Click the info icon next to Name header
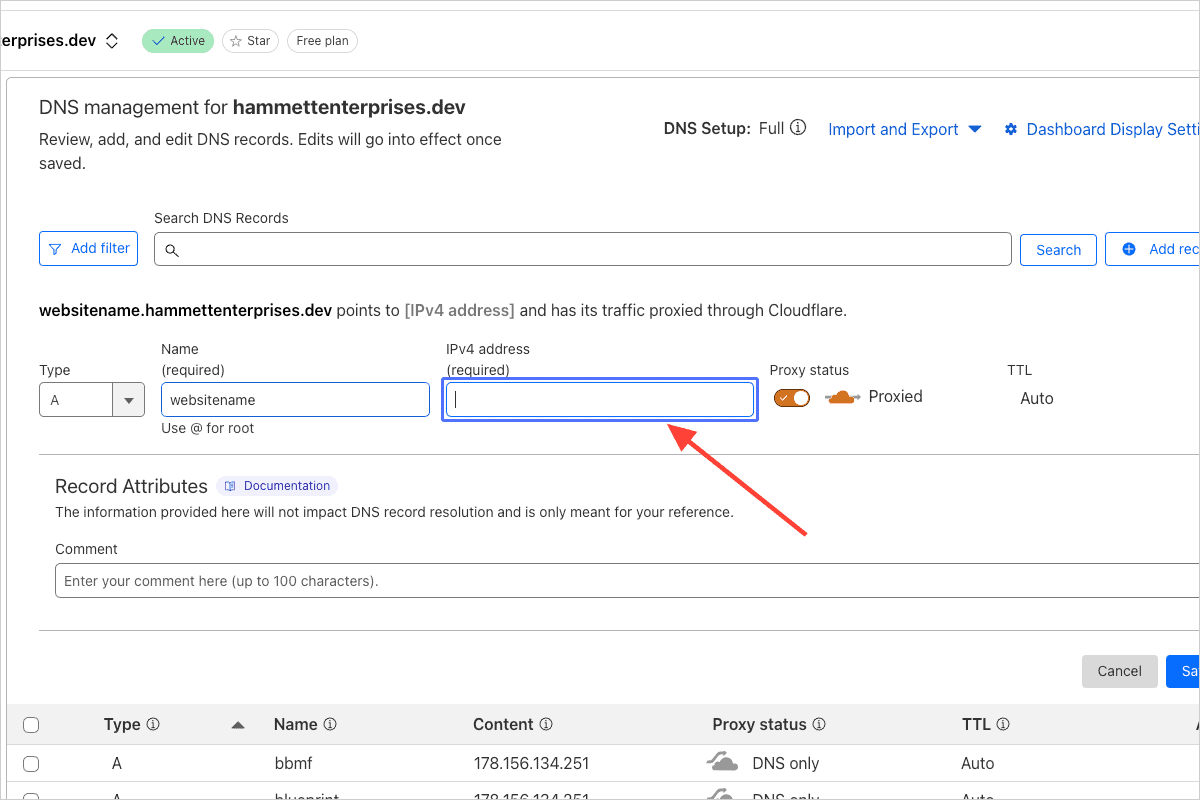The height and width of the screenshot is (800, 1200). pos(330,725)
